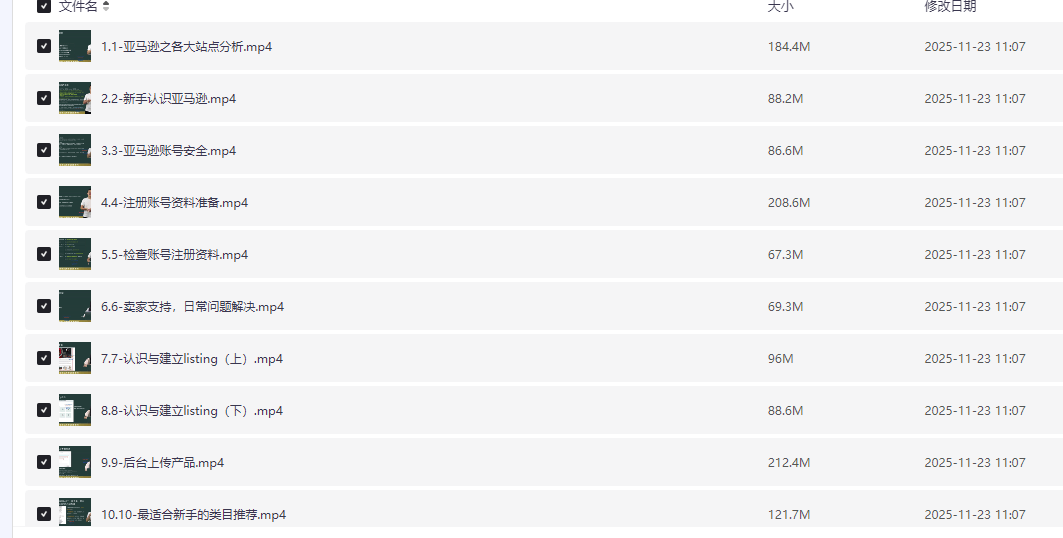This screenshot has width=1063, height=538.
Task: Click the 10.10-最适合新手的类目推荐.mp4 thumbnail
Action: point(75,512)
